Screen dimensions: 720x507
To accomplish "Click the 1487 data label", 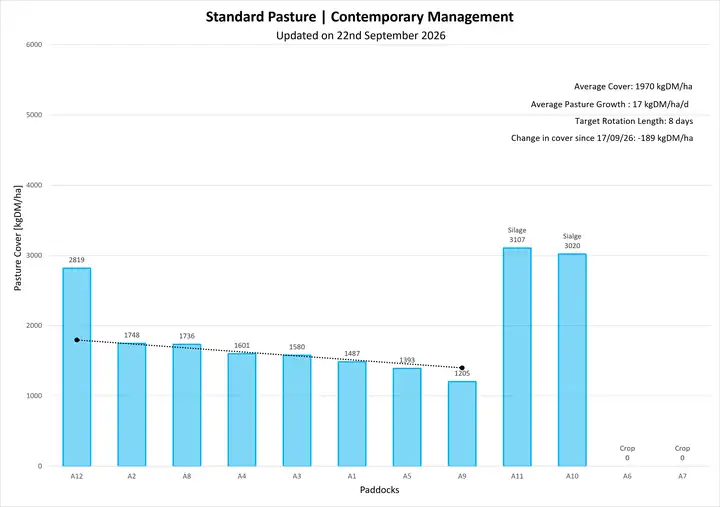I will [352, 354].
